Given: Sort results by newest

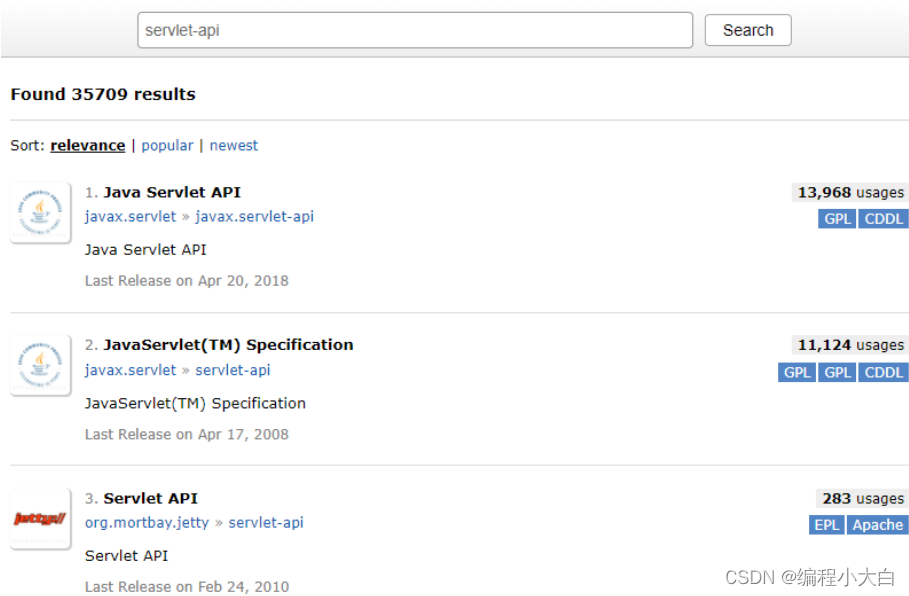Looking at the screenshot, I should tap(234, 146).
